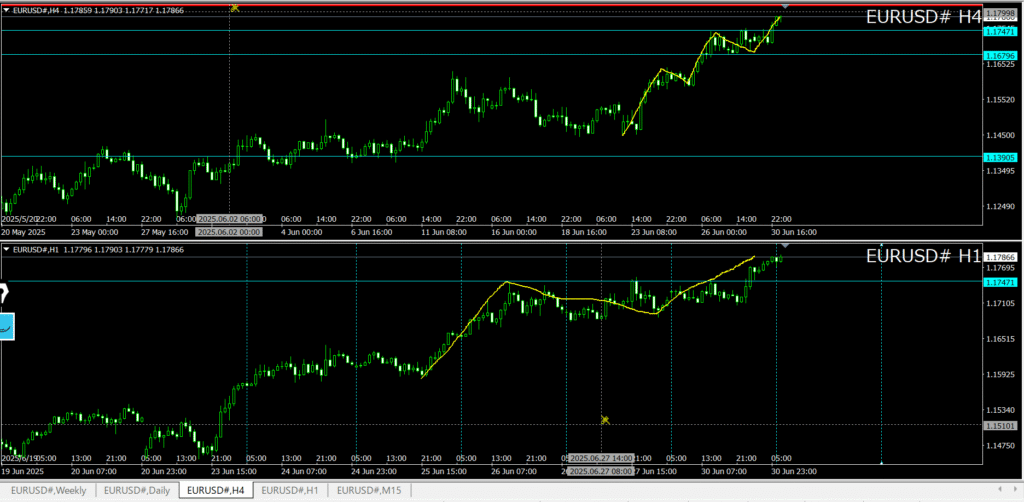Click the large EURUSD# H1 chart label
Image resolution: width=1024 pixels, height=502 pixels.
click(x=923, y=257)
